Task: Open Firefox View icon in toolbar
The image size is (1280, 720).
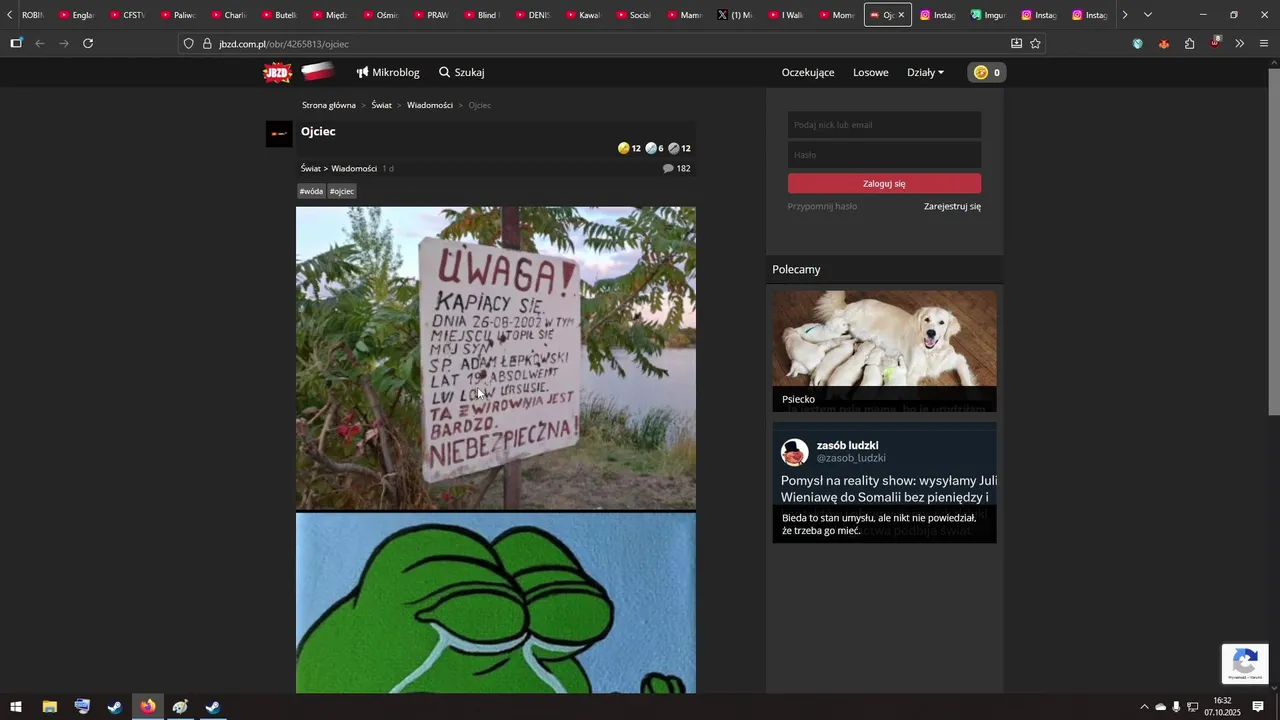Action: point(16,43)
